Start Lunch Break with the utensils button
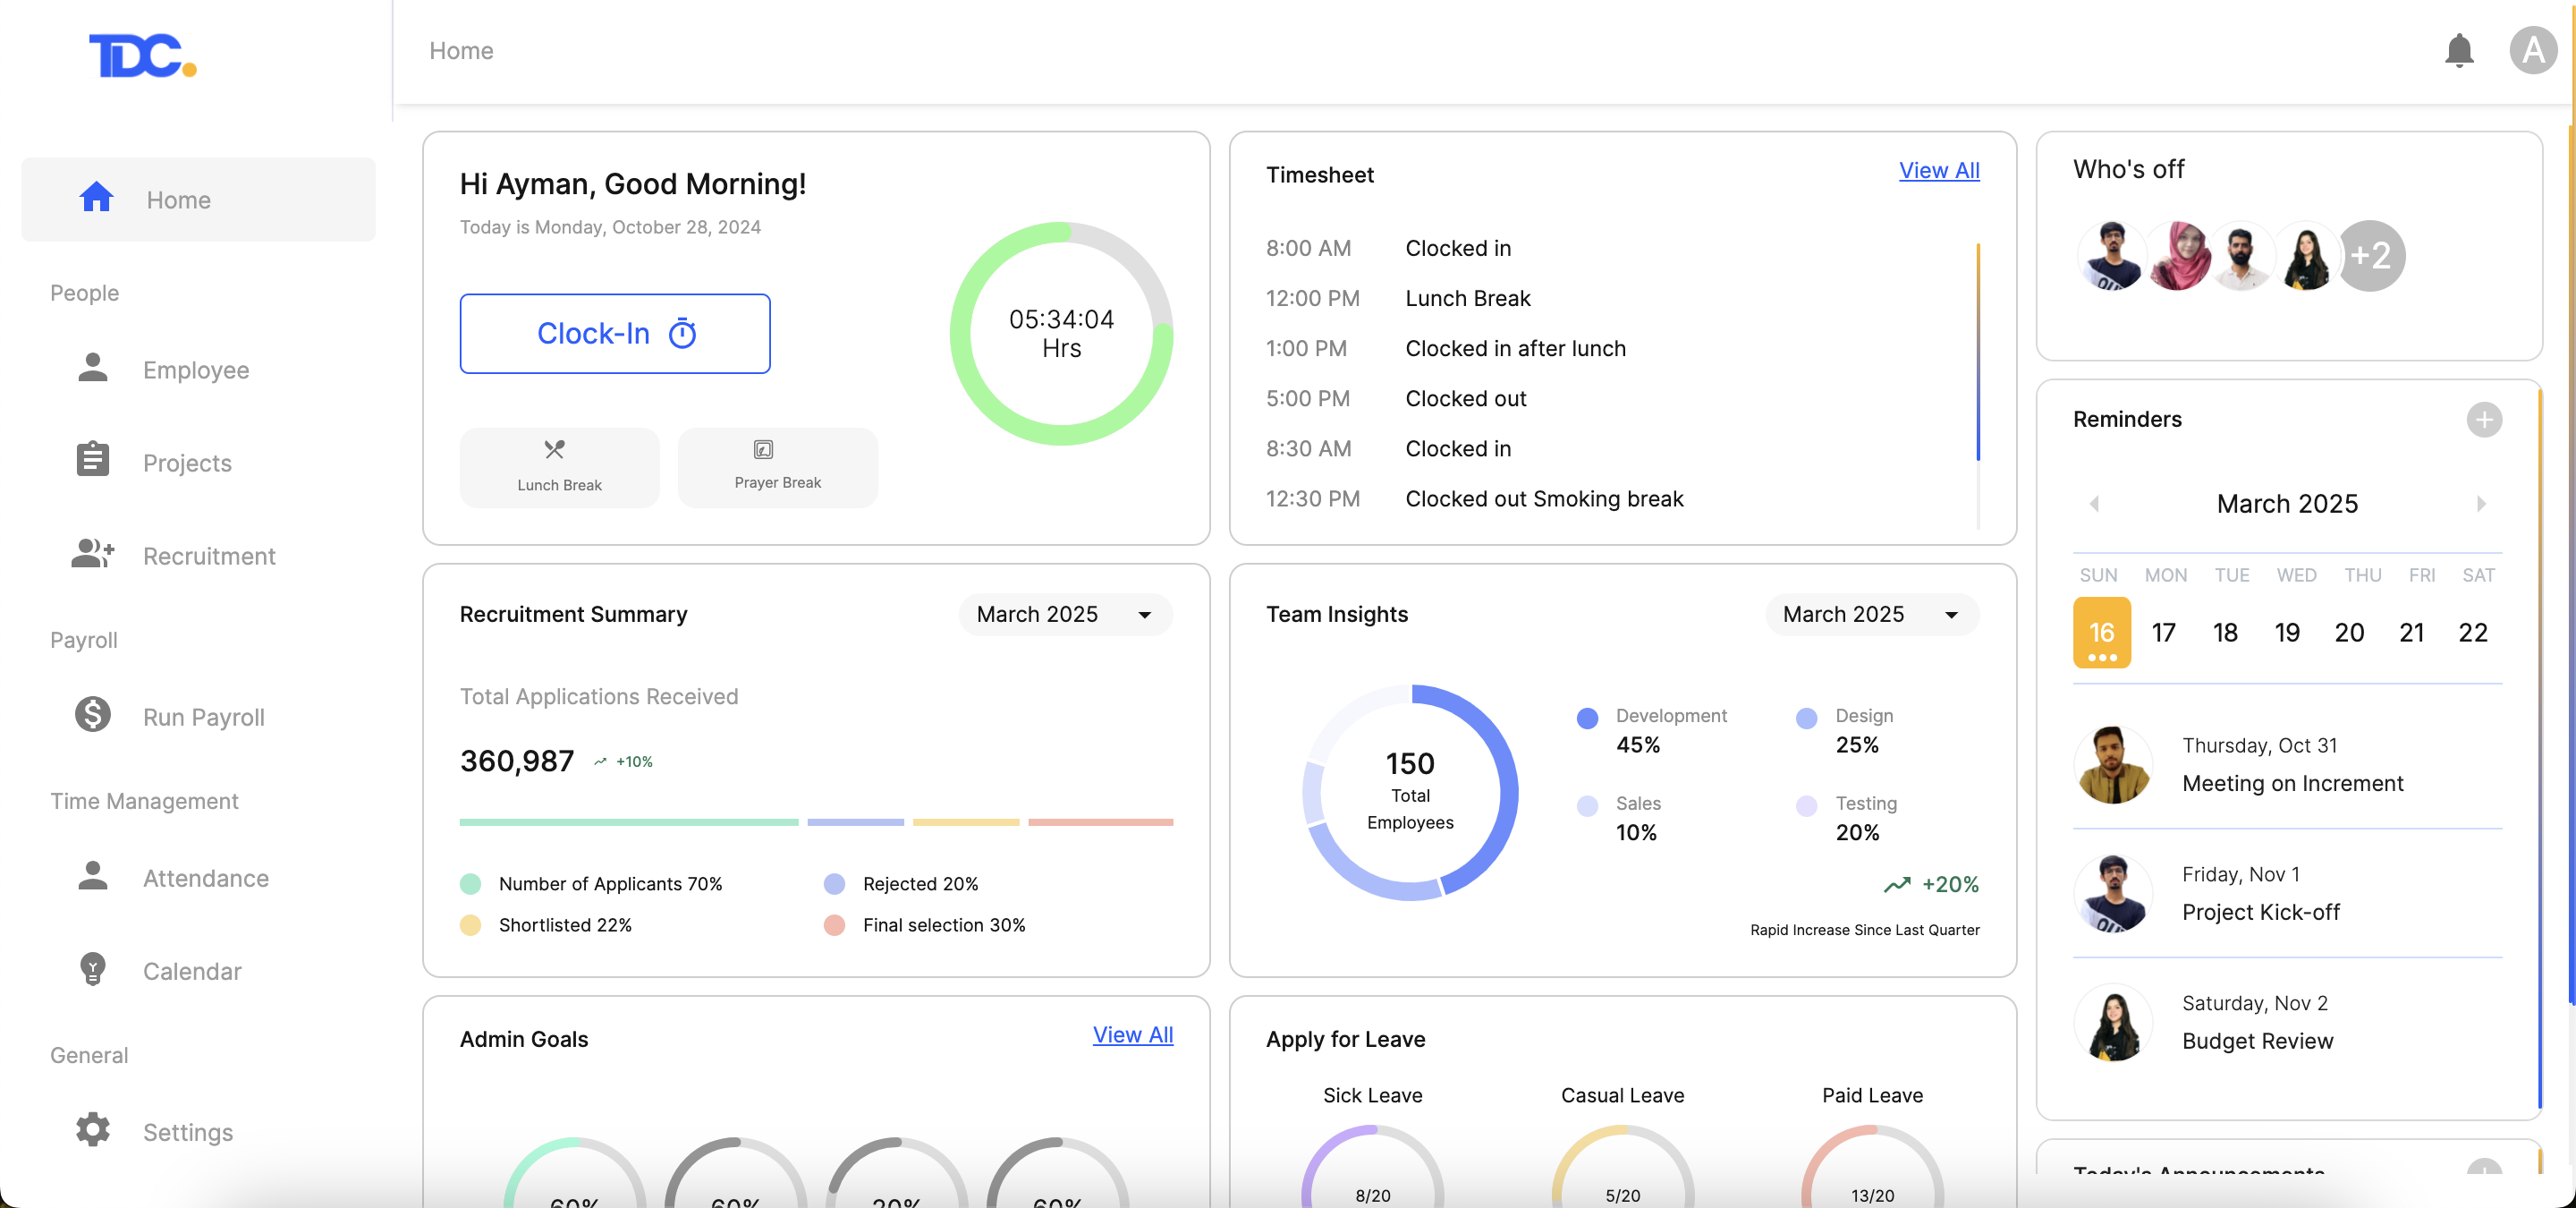This screenshot has height=1208, width=2576. click(559, 467)
